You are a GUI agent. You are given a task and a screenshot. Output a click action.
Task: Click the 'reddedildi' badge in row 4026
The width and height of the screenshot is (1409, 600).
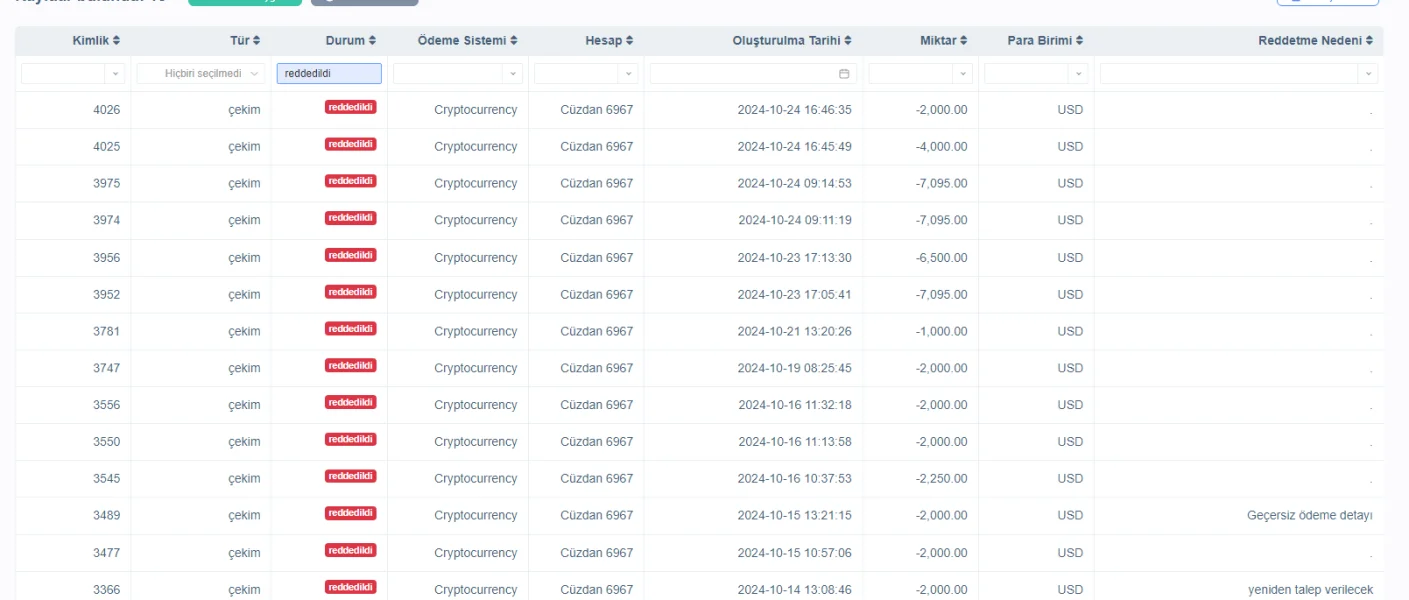coord(350,107)
